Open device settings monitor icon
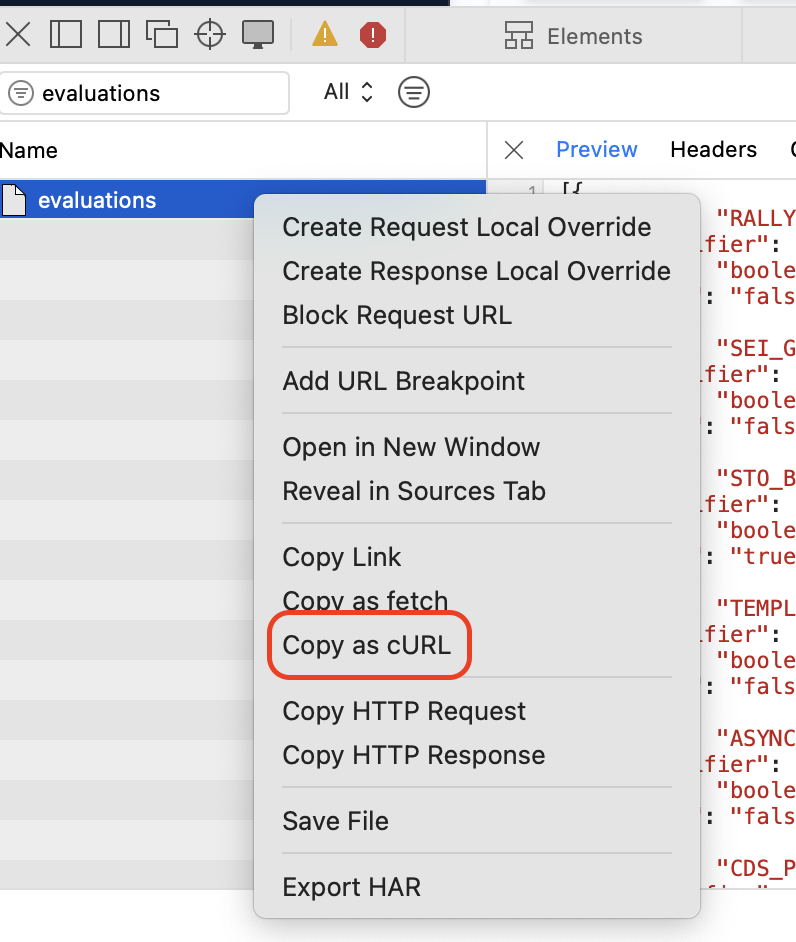Screen dimensions: 796x942 click(258, 35)
